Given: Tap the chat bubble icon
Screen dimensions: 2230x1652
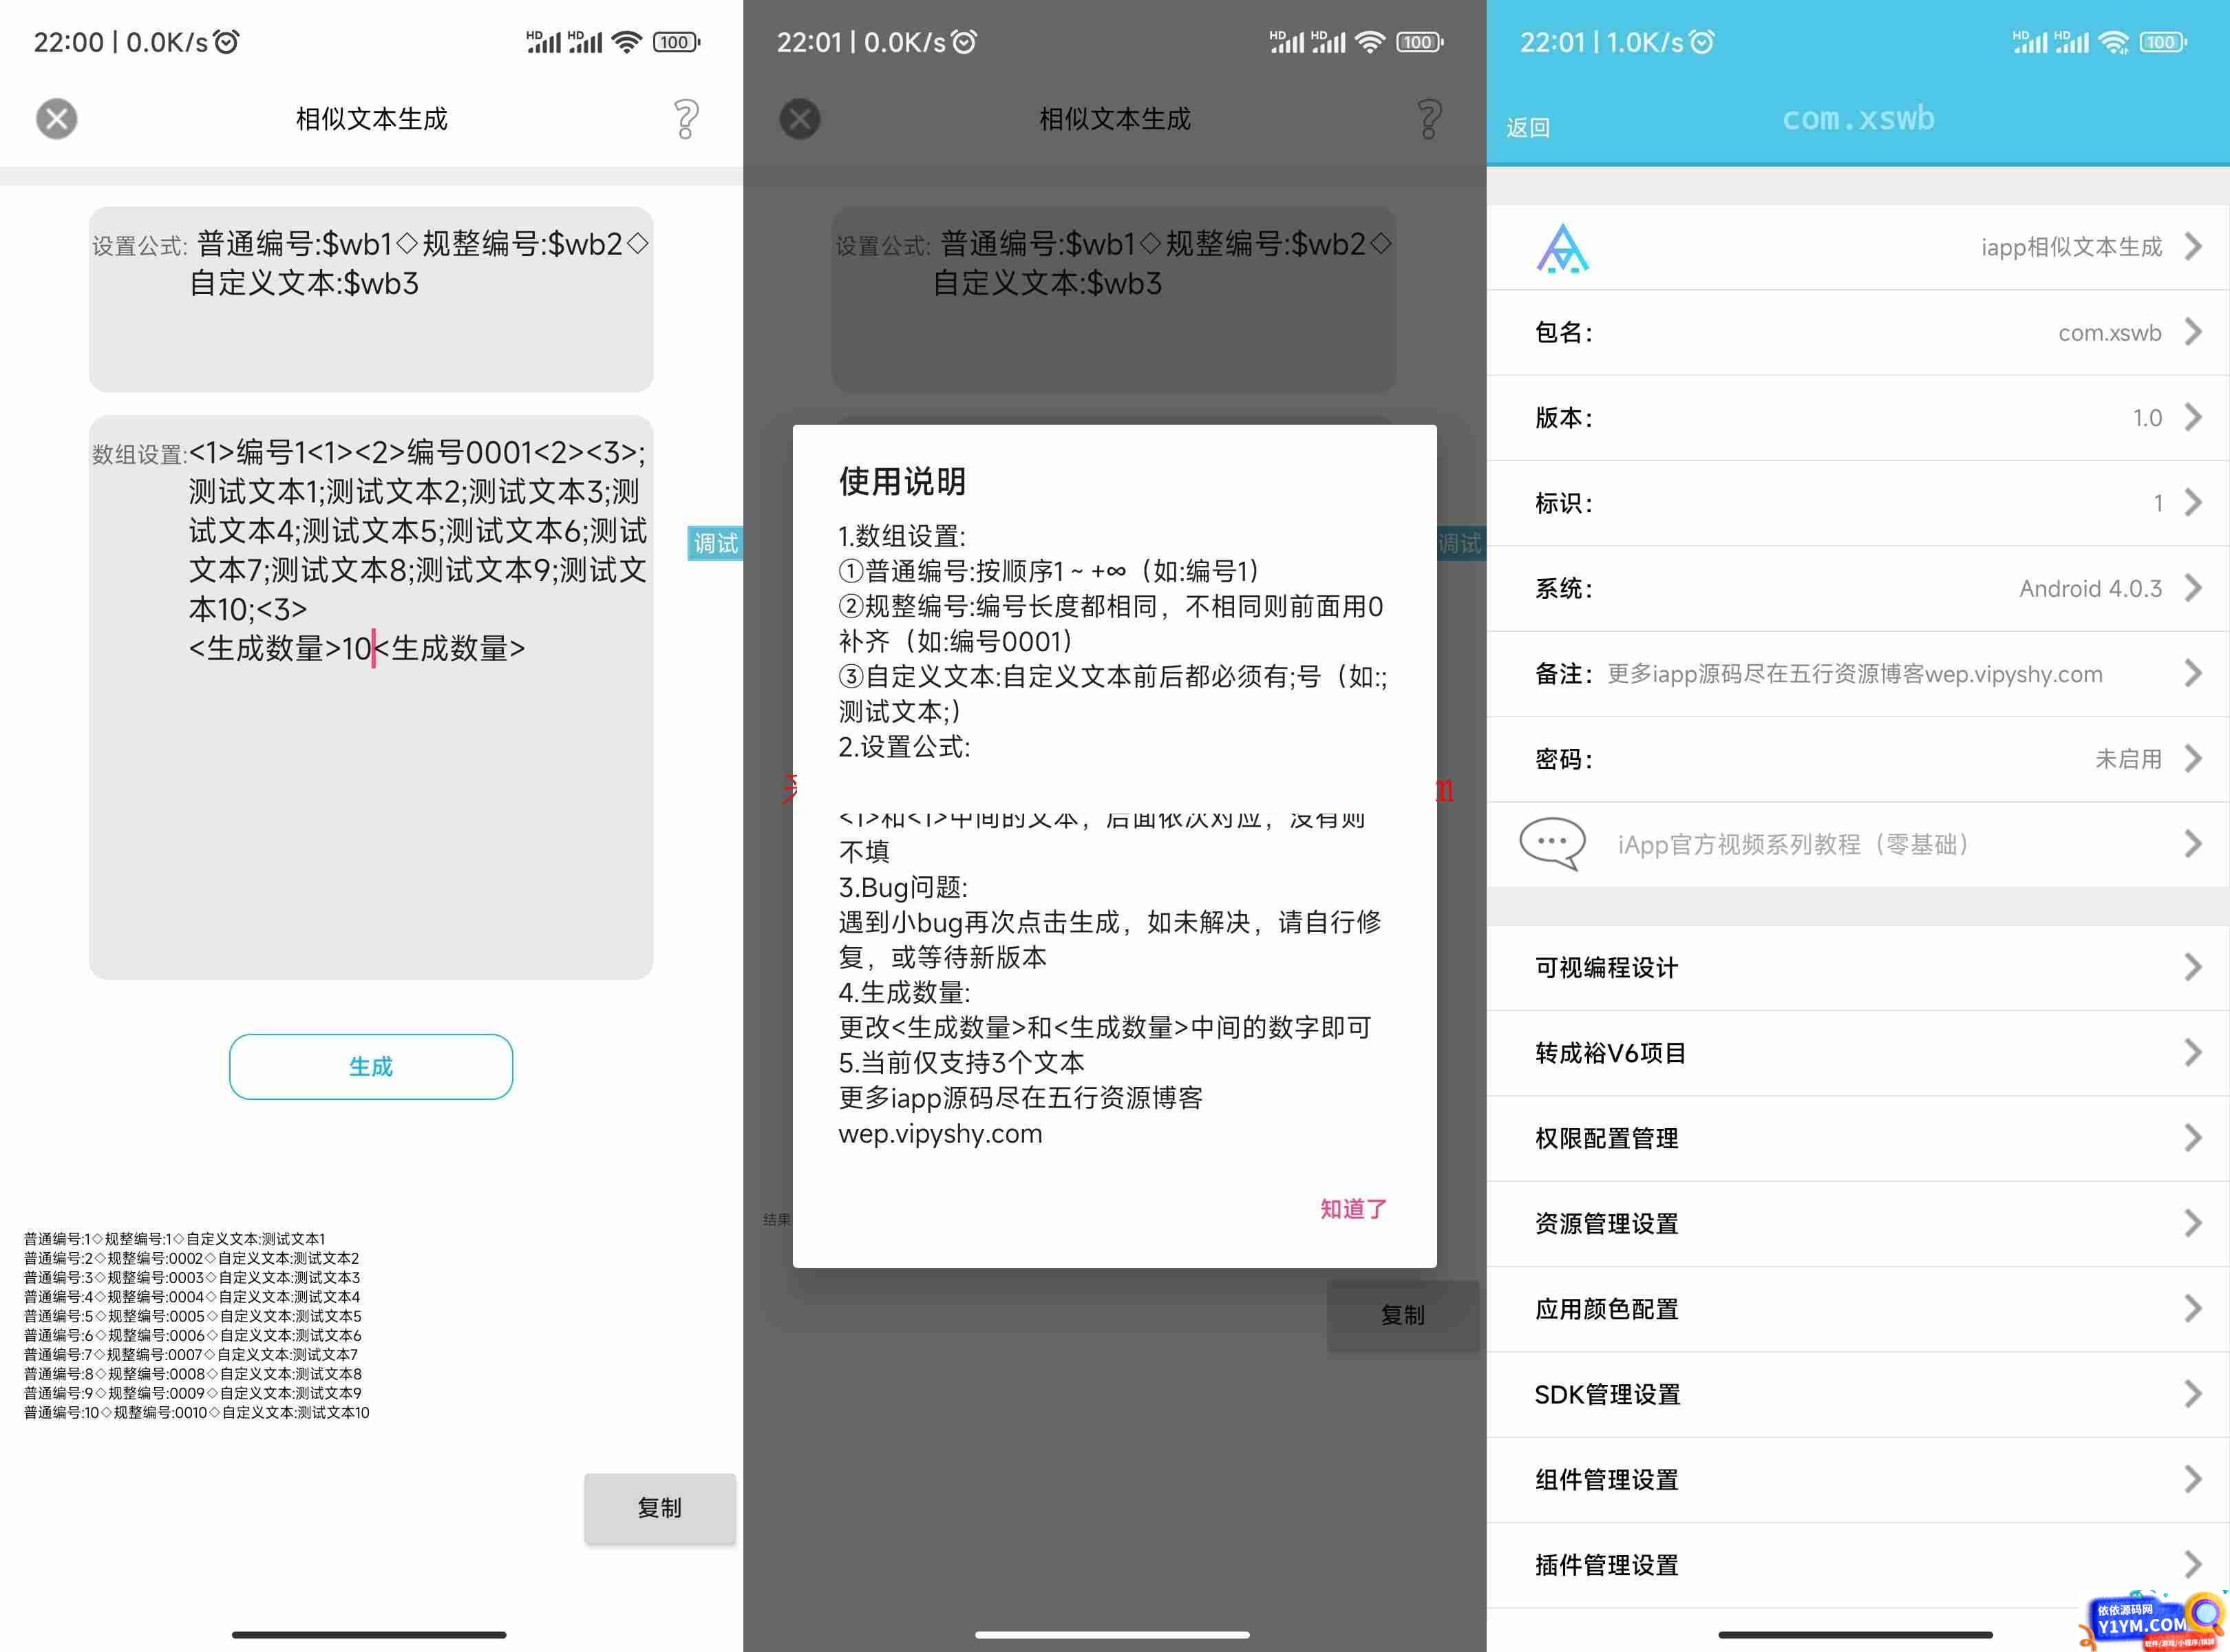Looking at the screenshot, I should (x=1553, y=844).
